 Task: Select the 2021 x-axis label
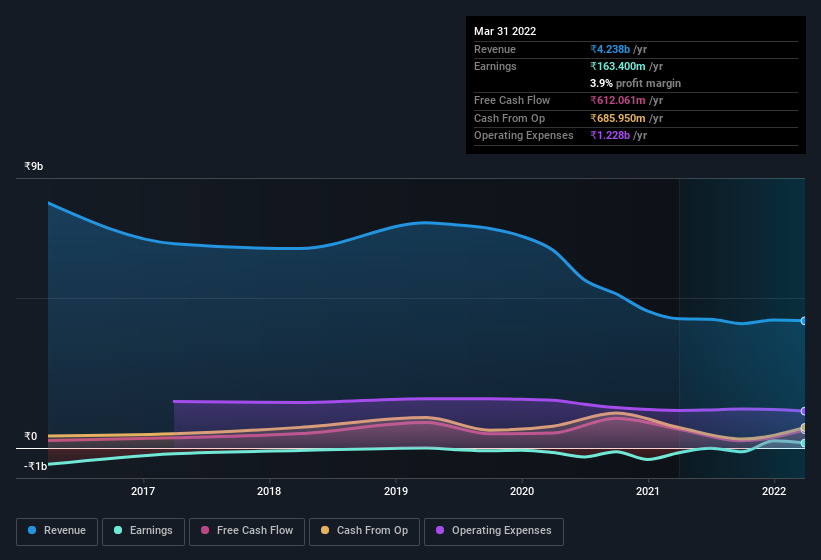coord(648,491)
